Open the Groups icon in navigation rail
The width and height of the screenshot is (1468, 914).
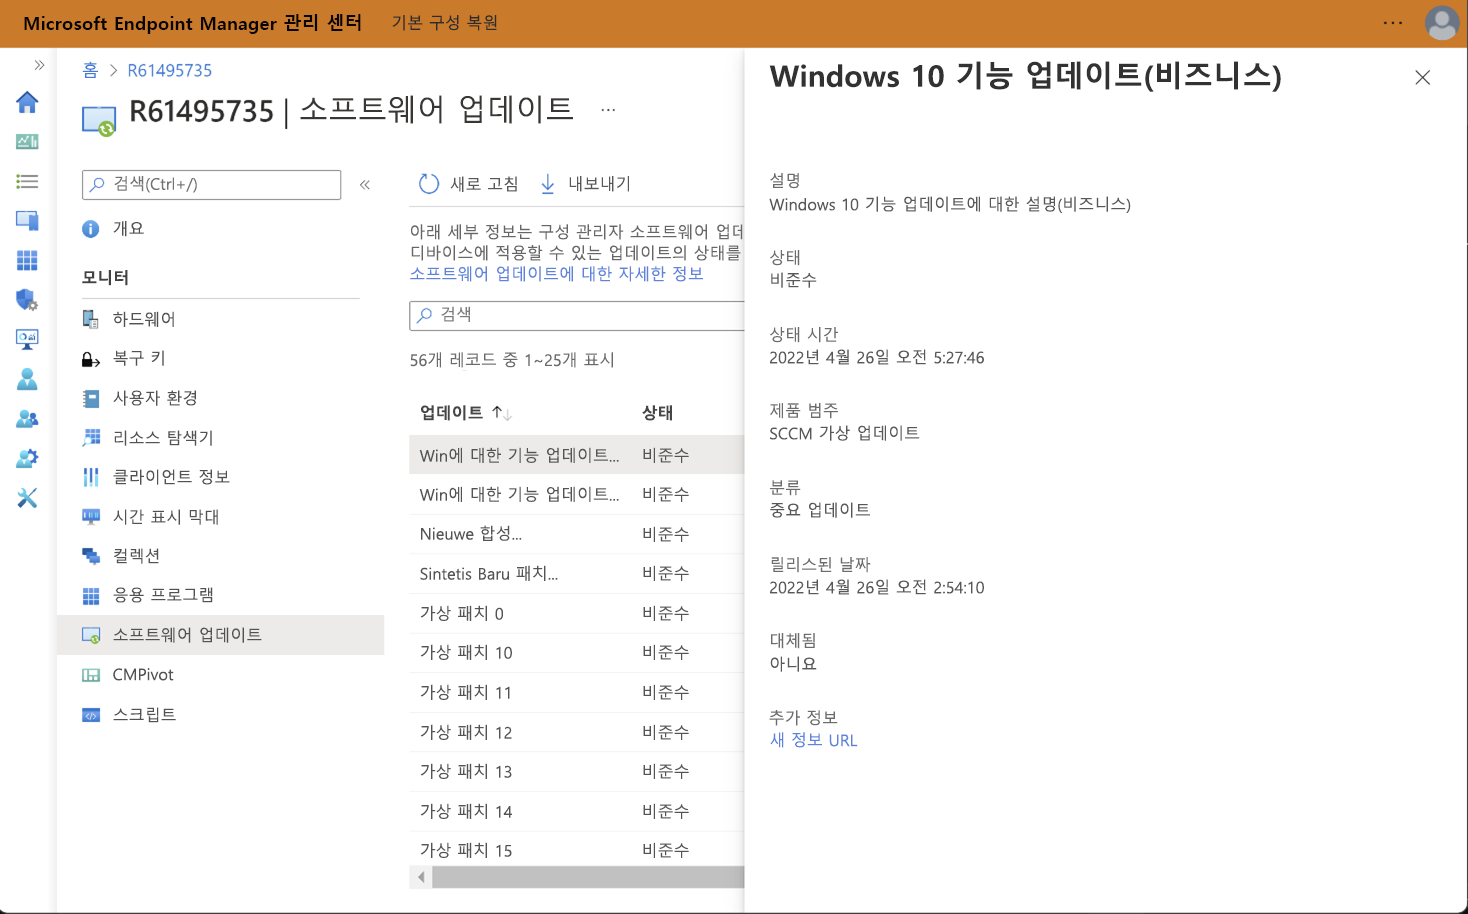[27, 419]
